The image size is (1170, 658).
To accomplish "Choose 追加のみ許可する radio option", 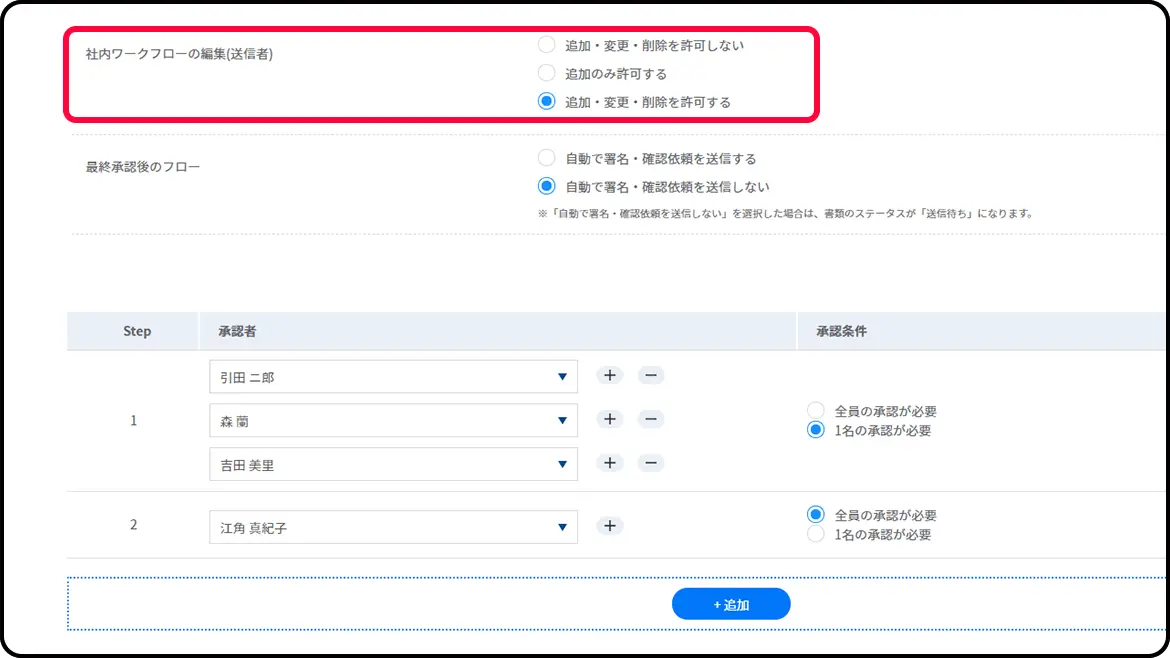I will point(546,73).
